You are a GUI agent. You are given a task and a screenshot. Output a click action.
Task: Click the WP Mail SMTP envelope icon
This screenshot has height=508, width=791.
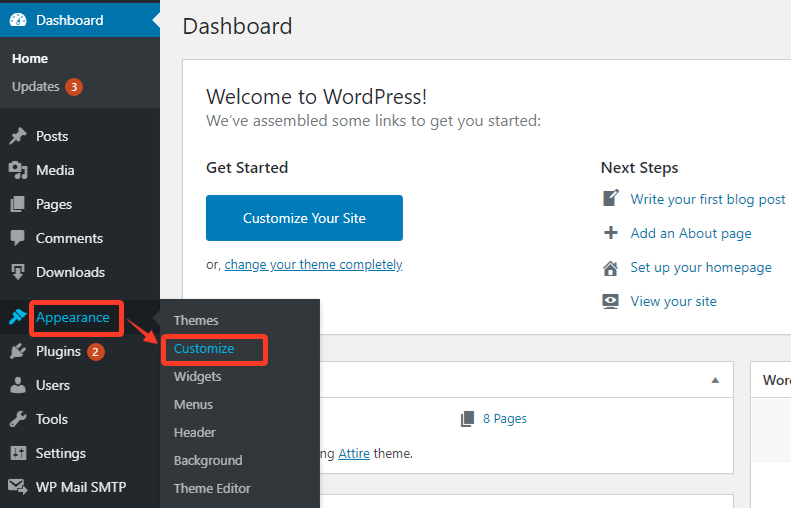point(18,487)
